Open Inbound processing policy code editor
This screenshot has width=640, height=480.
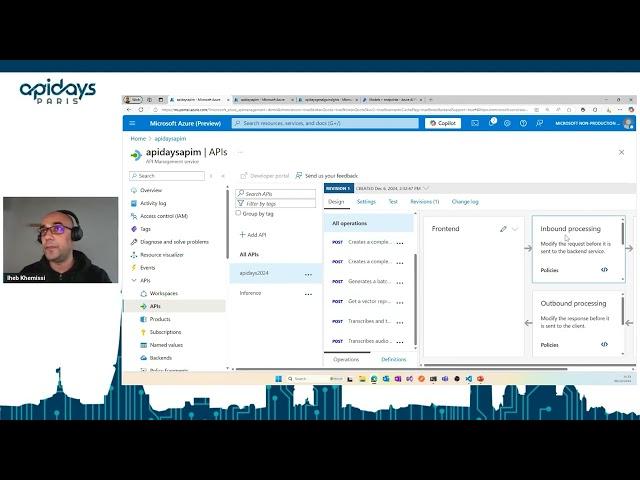(604, 270)
